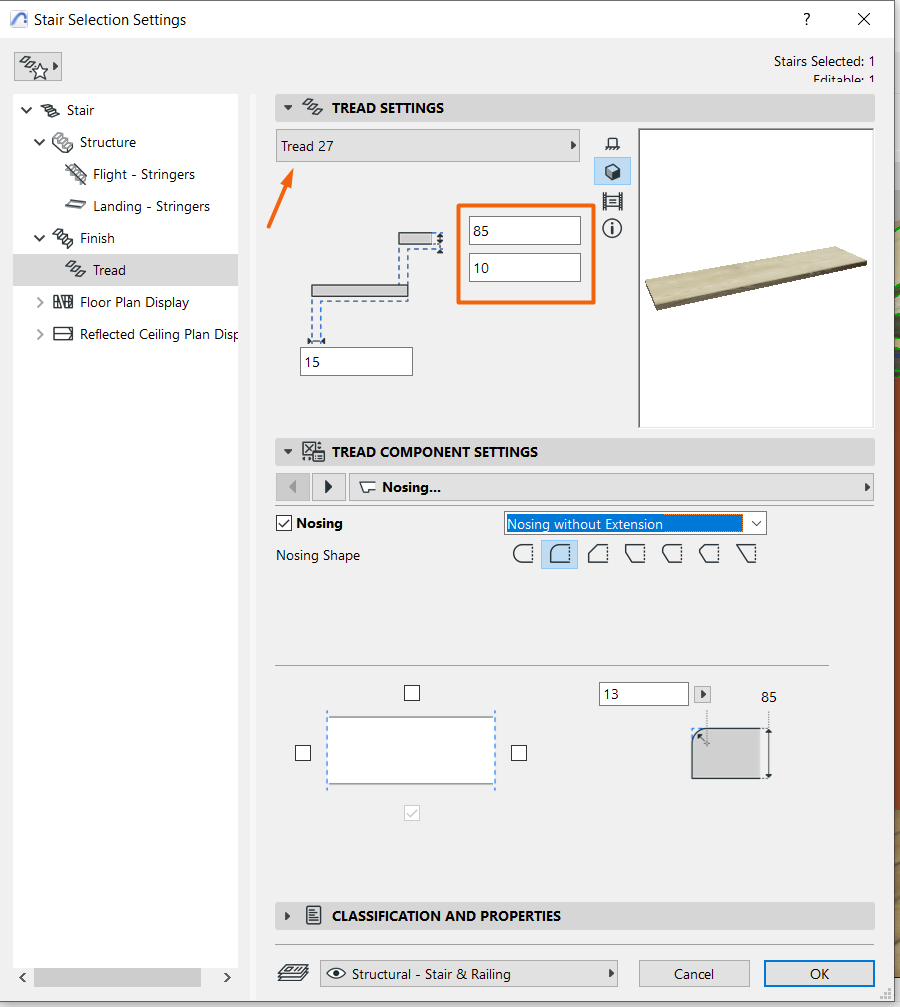Click the Tread Component Settings panel icon
The width and height of the screenshot is (900, 1007).
(313, 451)
